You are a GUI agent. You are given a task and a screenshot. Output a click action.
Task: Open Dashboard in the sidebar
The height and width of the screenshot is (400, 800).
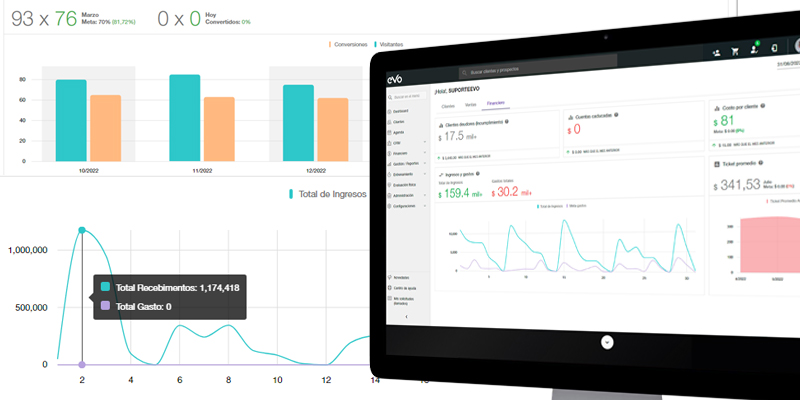[x=401, y=110]
